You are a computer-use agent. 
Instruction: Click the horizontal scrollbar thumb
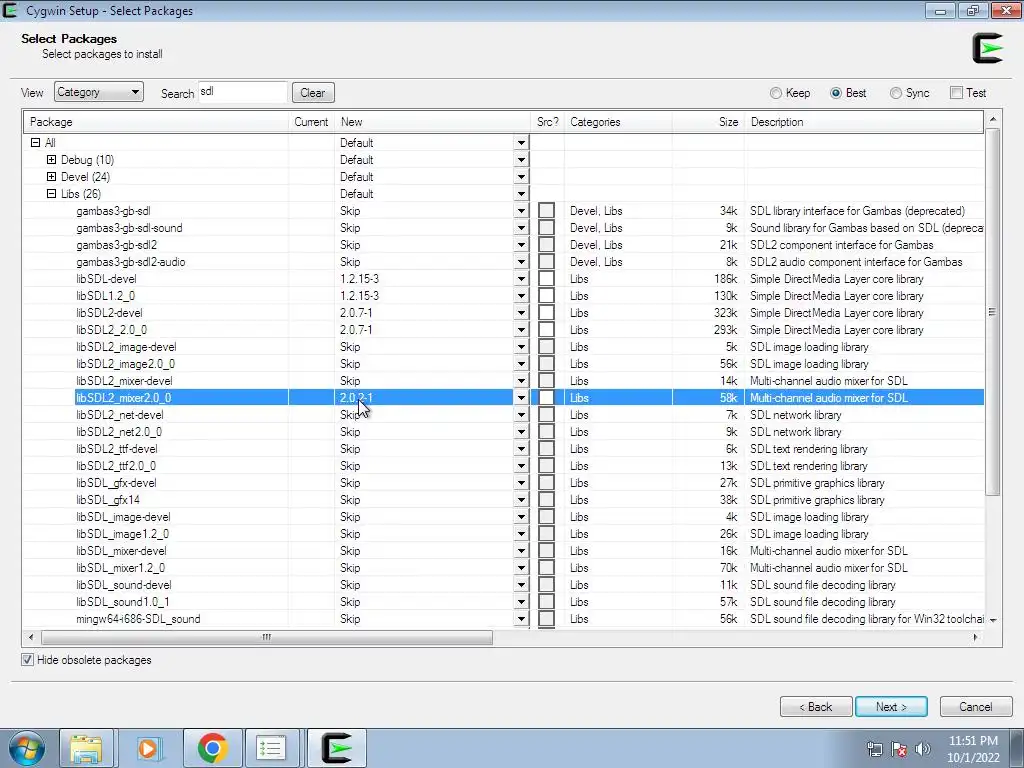coord(266,637)
